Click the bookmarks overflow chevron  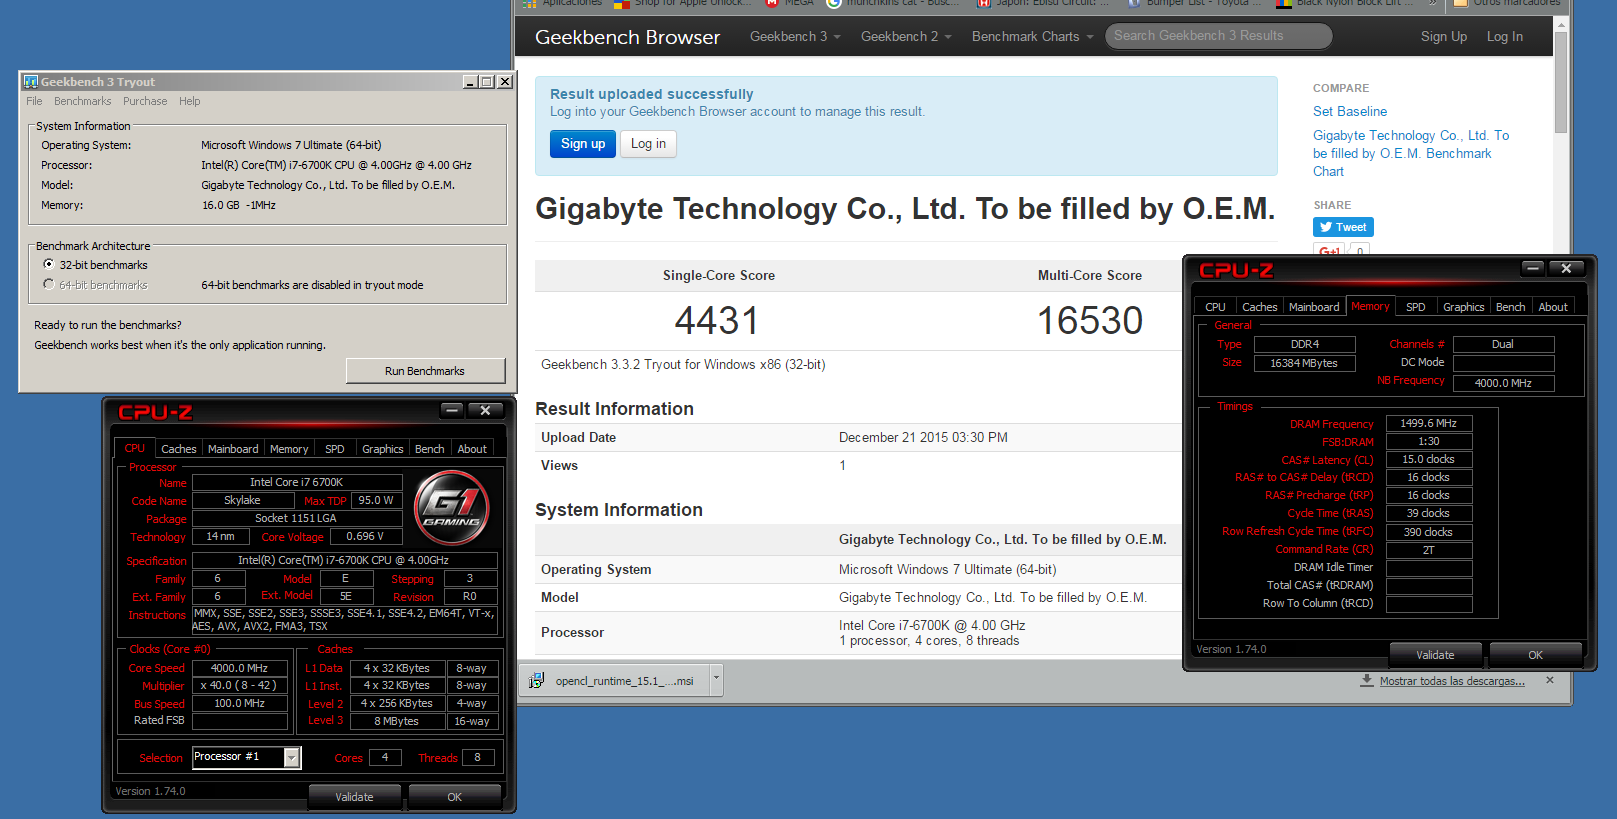[1432, 3]
